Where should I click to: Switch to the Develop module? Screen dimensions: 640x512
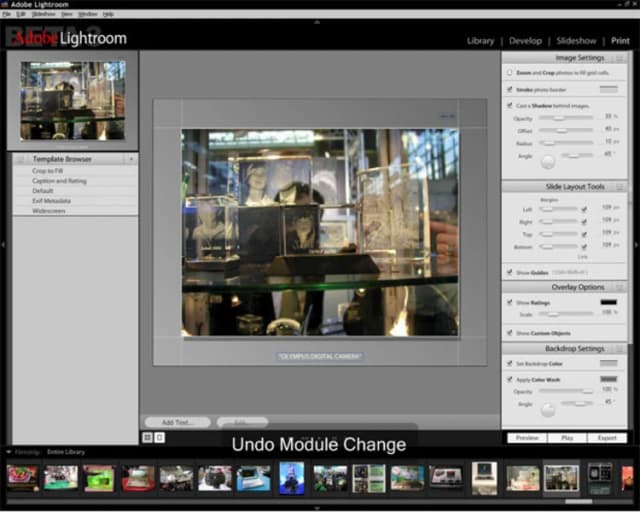pyautogui.click(x=525, y=41)
